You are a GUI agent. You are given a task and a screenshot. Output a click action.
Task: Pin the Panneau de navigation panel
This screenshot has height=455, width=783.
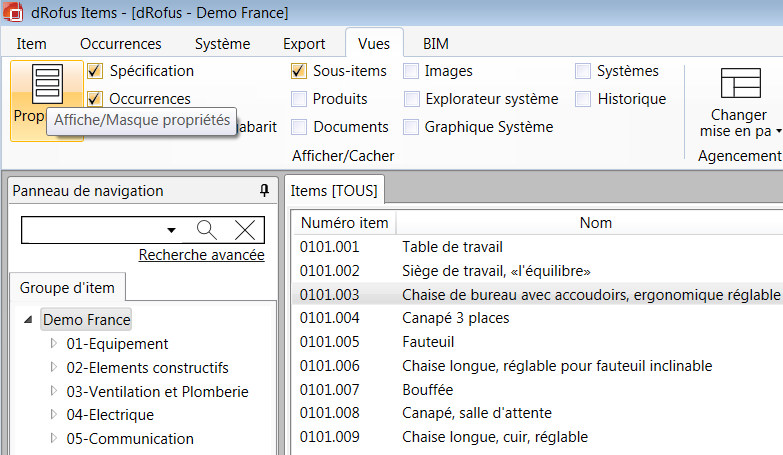(x=264, y=191)
